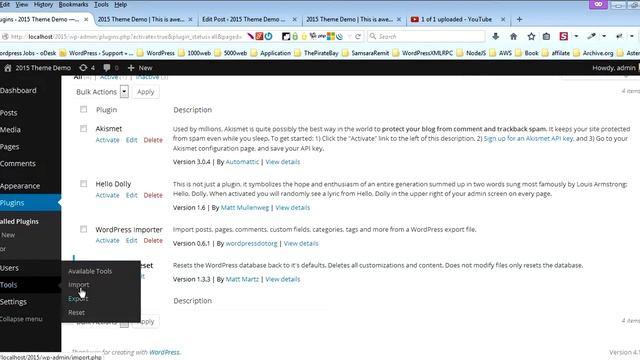Open the wordpressdotorg author link

point(251,243)
